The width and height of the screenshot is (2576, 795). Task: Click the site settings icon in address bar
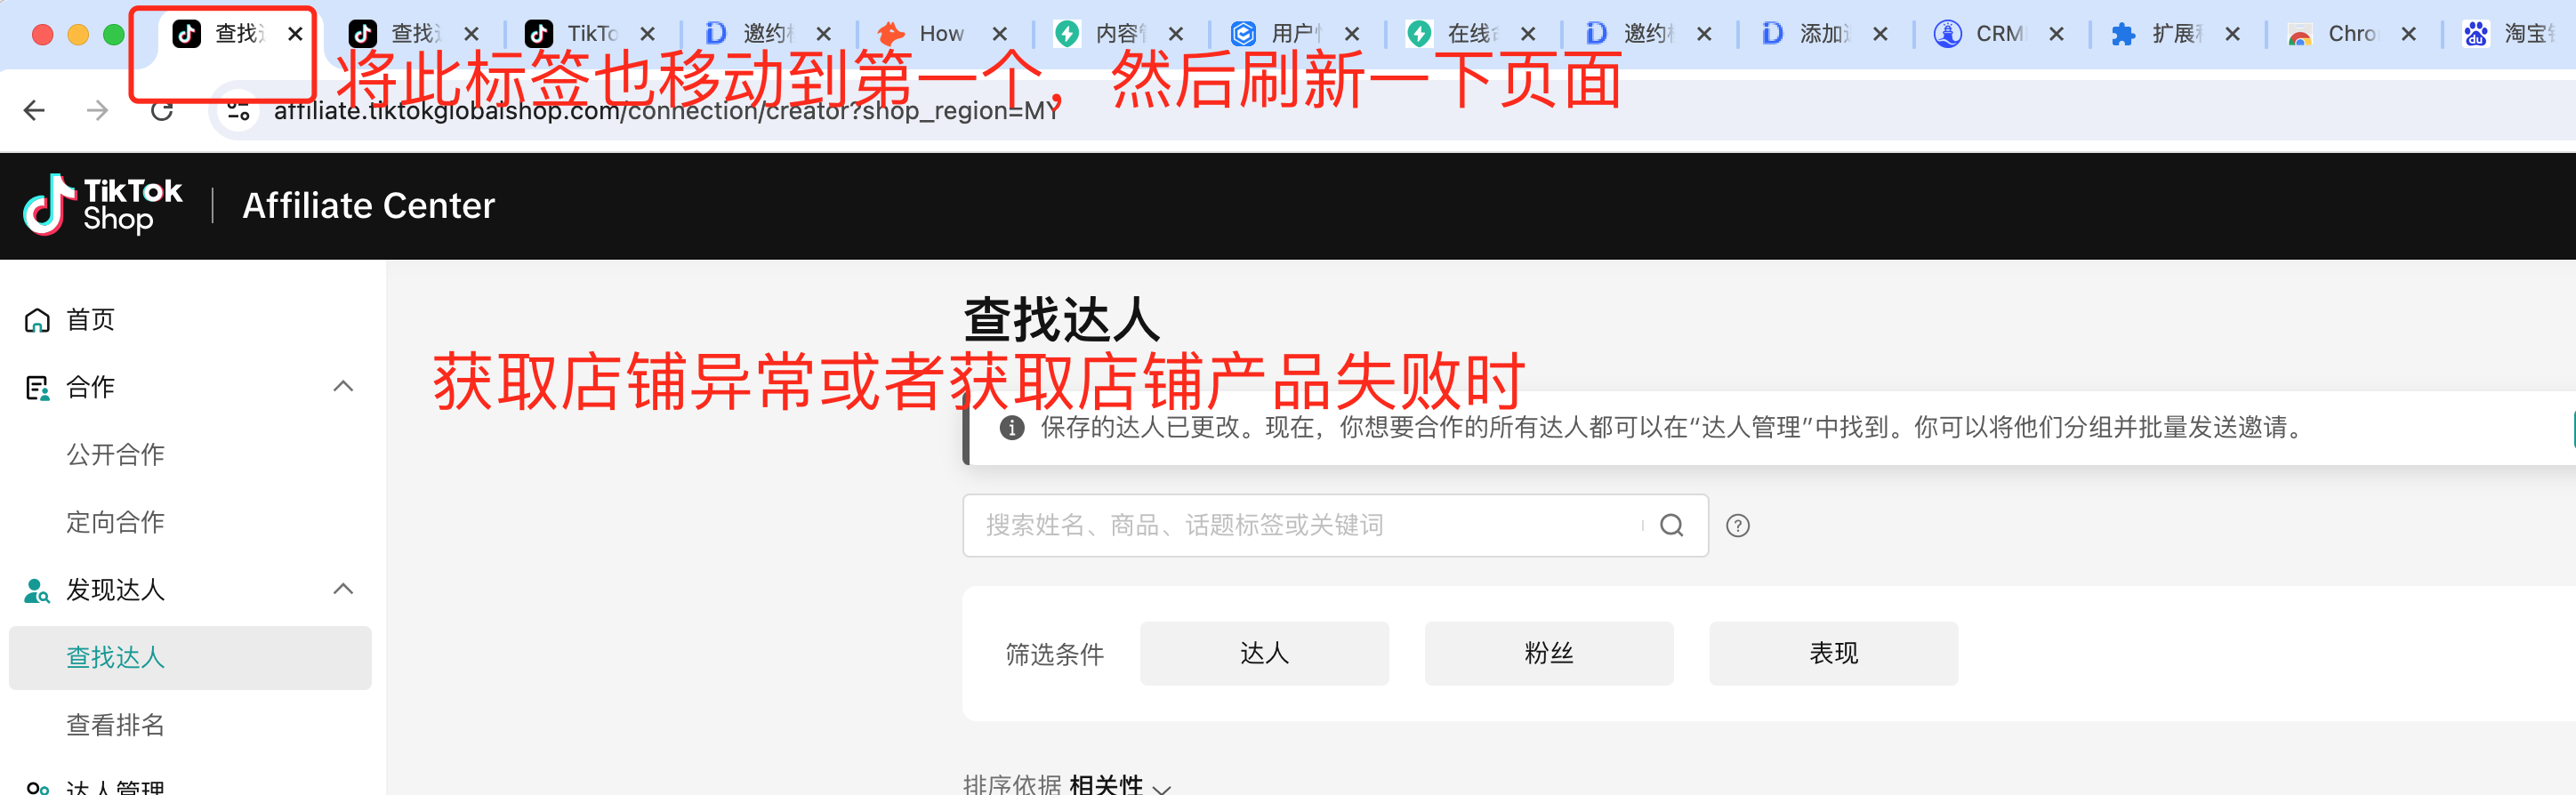(x=238, y=110)
